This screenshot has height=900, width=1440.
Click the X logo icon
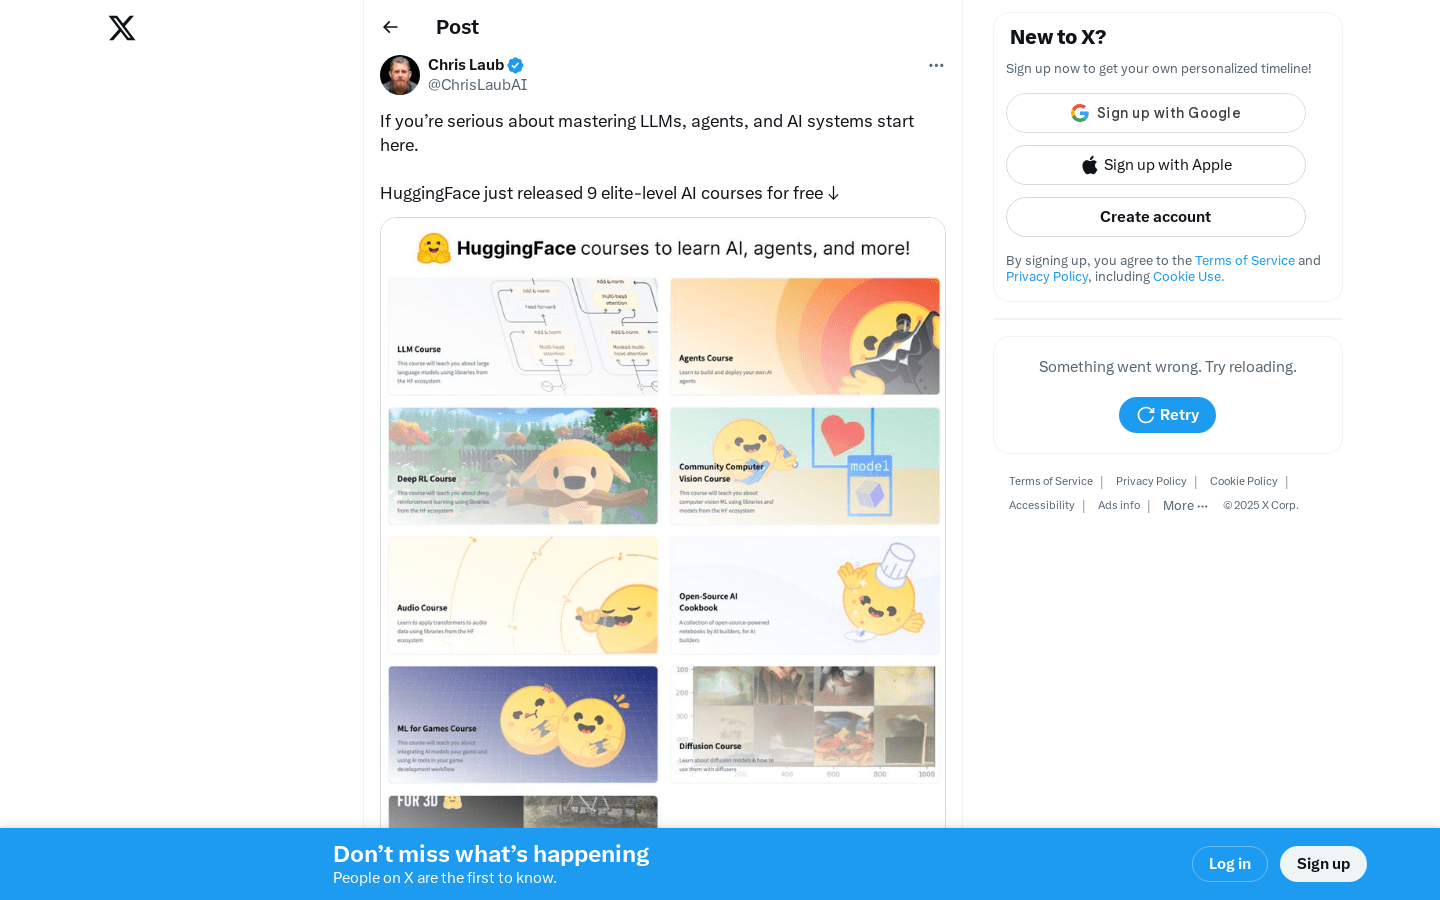click(x=122, y=28)
